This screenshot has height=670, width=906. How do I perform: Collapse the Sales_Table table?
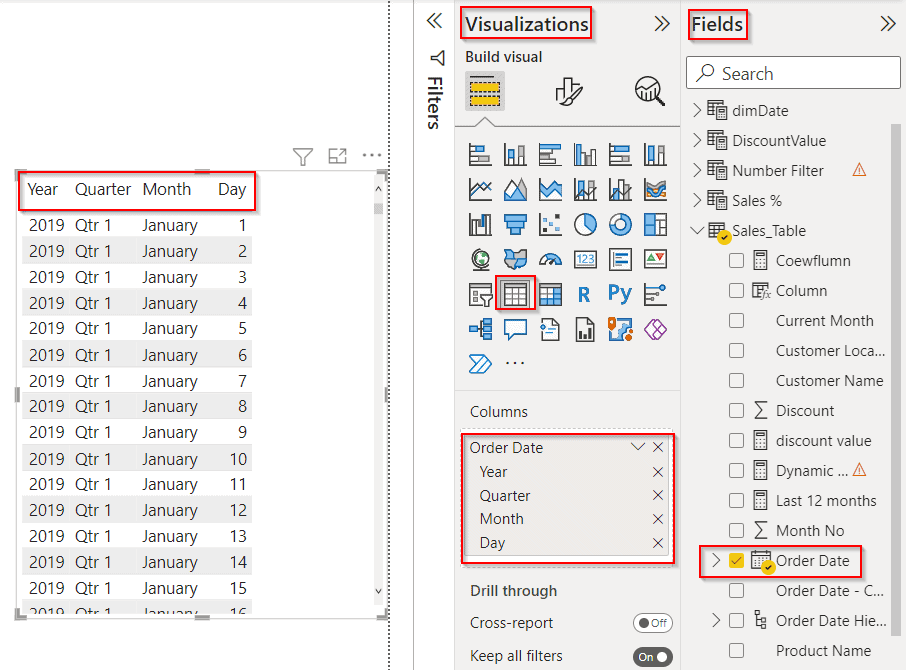(697, 230)
